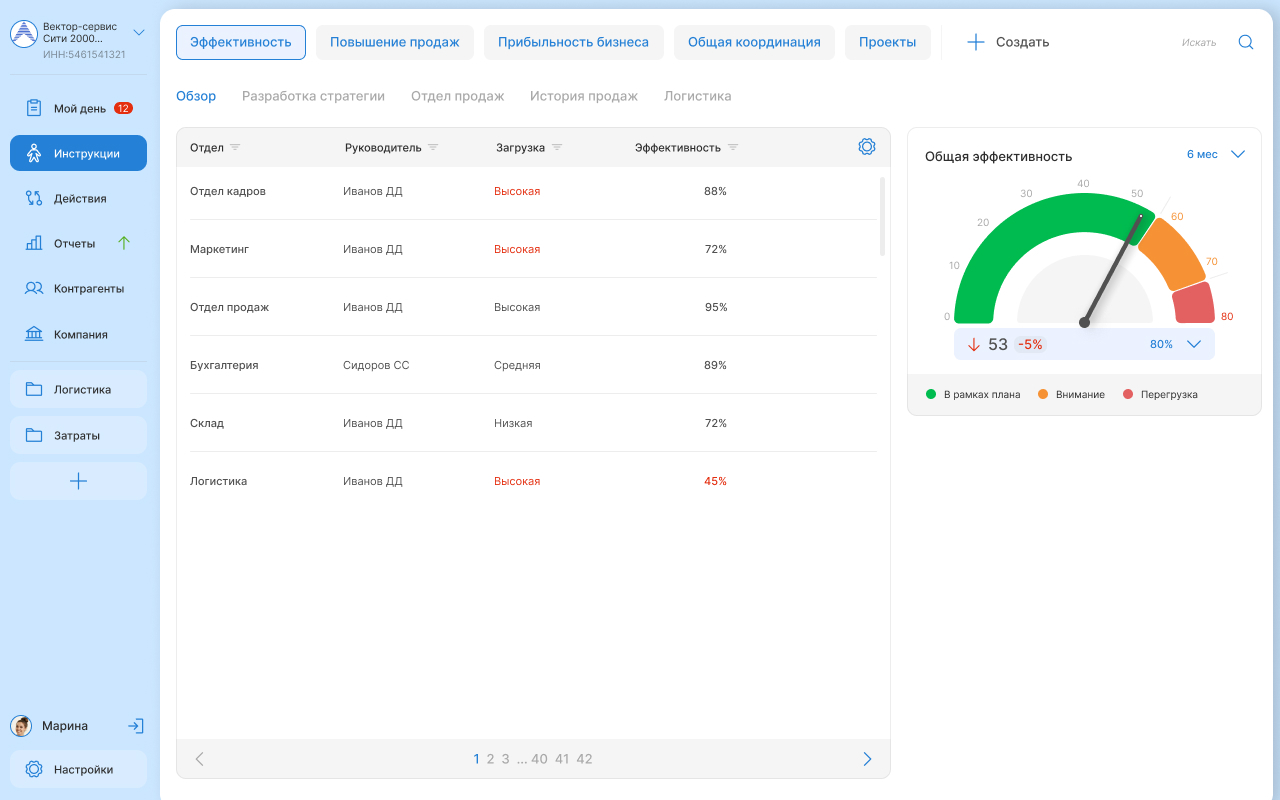This screenshot has width=1280, height=800.
Task: Click Марина's avatar picture
Action: 21,726
